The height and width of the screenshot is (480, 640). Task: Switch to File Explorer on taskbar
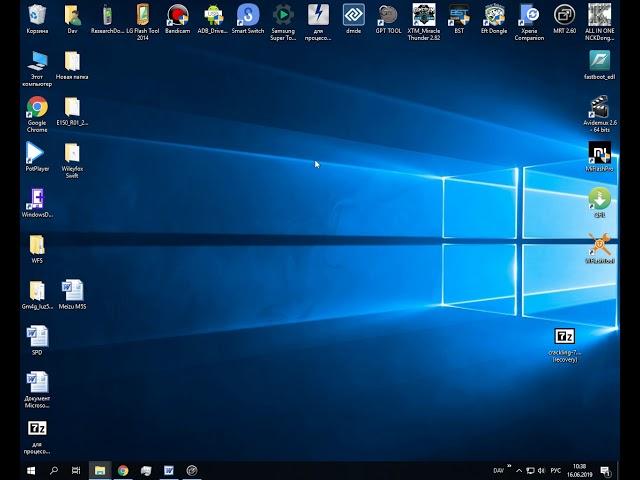tap(100, 471)
